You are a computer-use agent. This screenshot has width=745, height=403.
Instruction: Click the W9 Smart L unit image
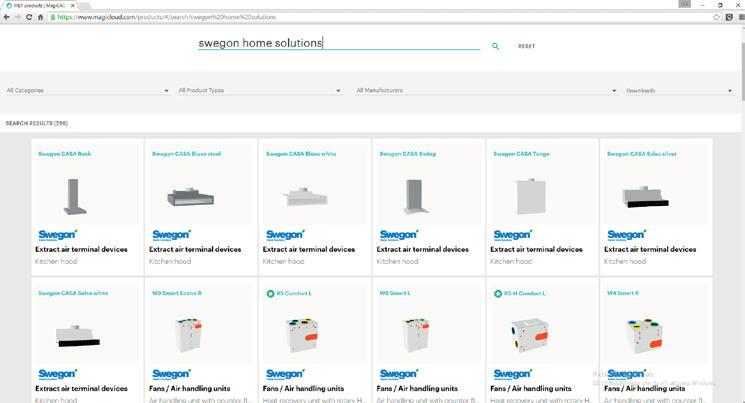[416, 335]
